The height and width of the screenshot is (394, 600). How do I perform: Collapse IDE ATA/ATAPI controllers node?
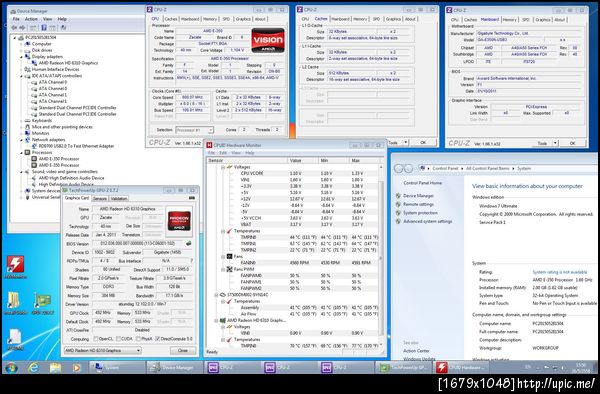[21, 76]
